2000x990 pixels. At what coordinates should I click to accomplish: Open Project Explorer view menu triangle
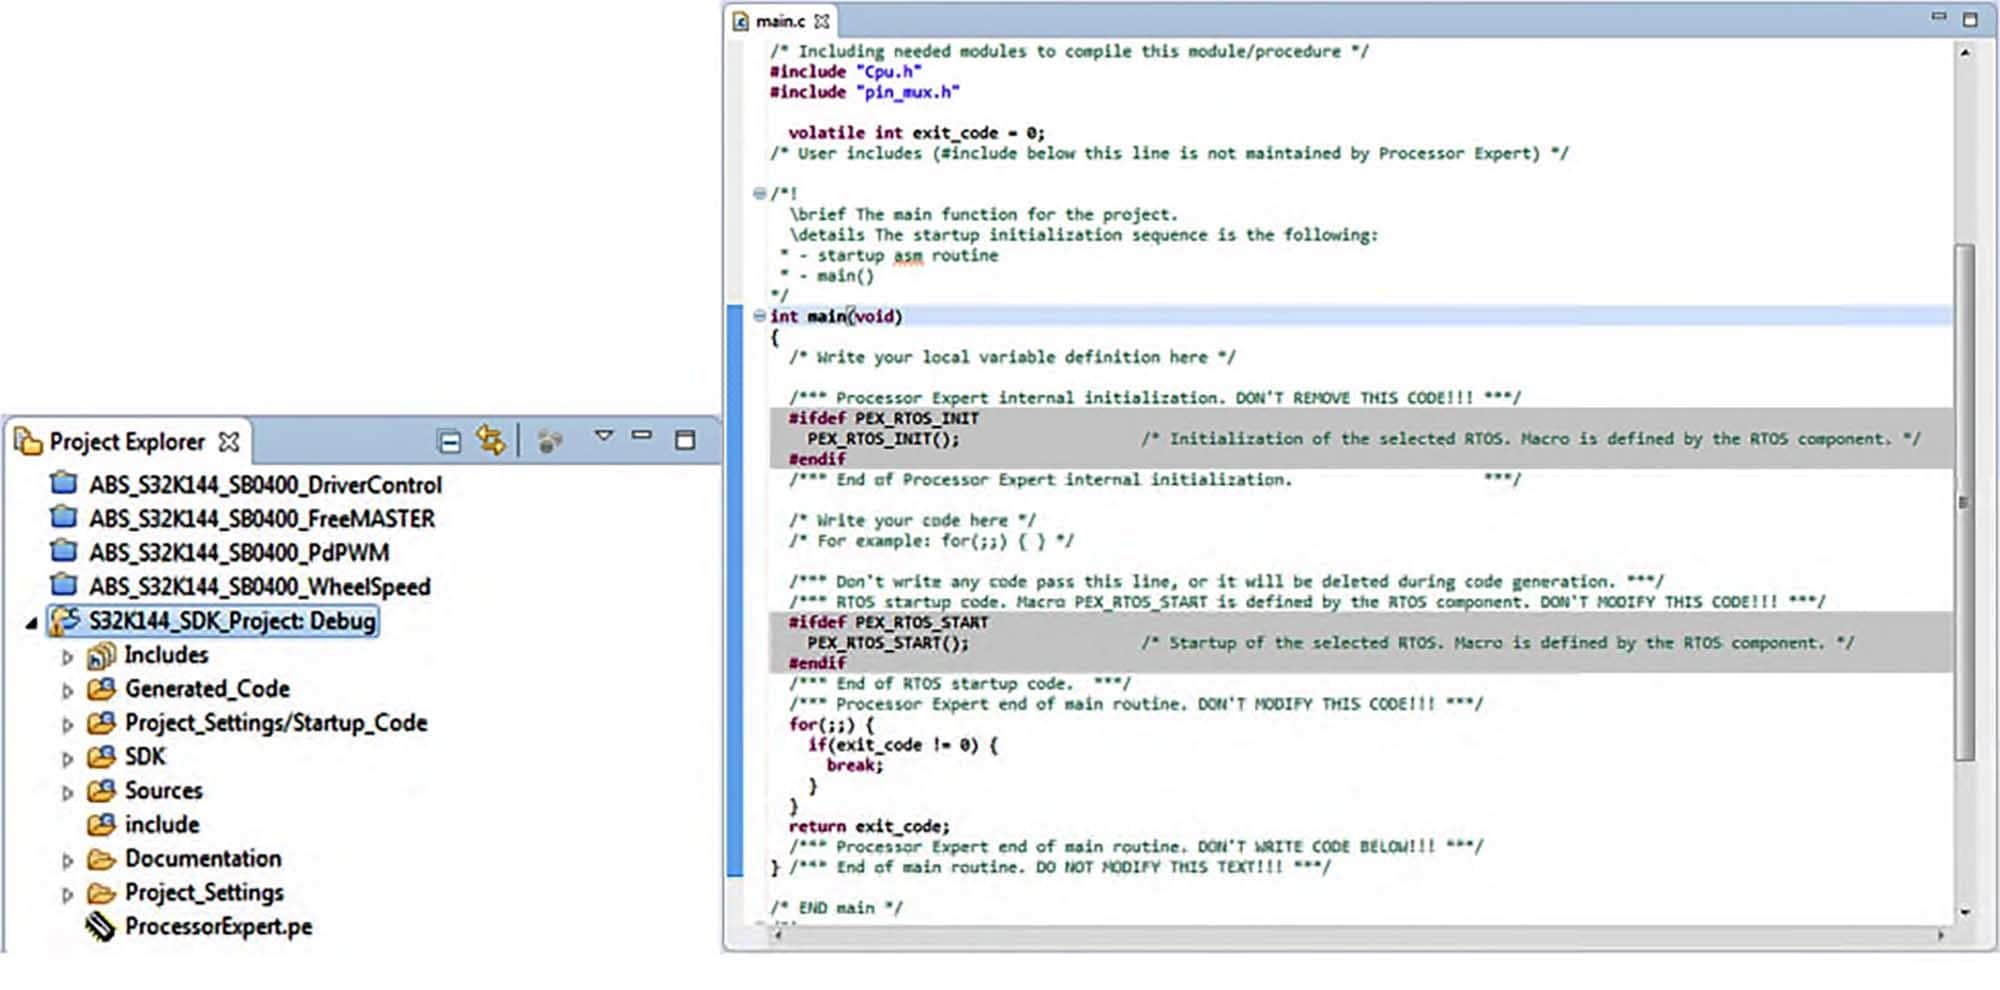603,436
